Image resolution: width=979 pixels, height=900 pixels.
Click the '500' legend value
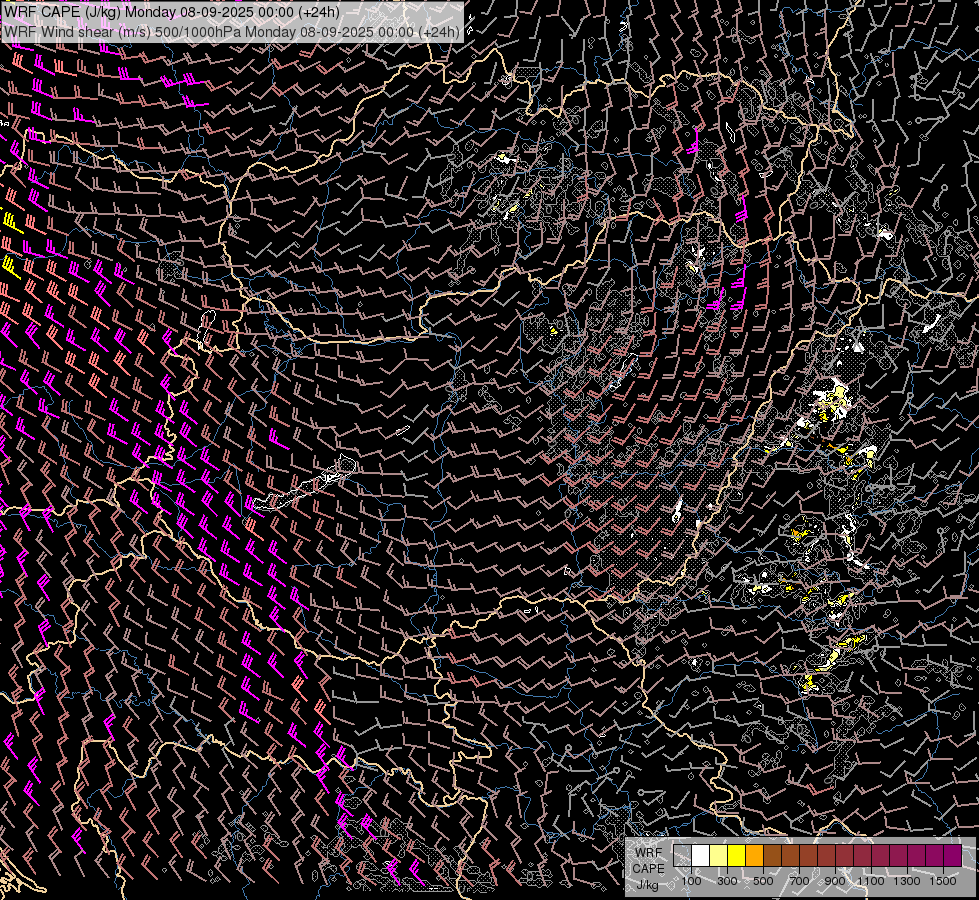click(763, 881)
